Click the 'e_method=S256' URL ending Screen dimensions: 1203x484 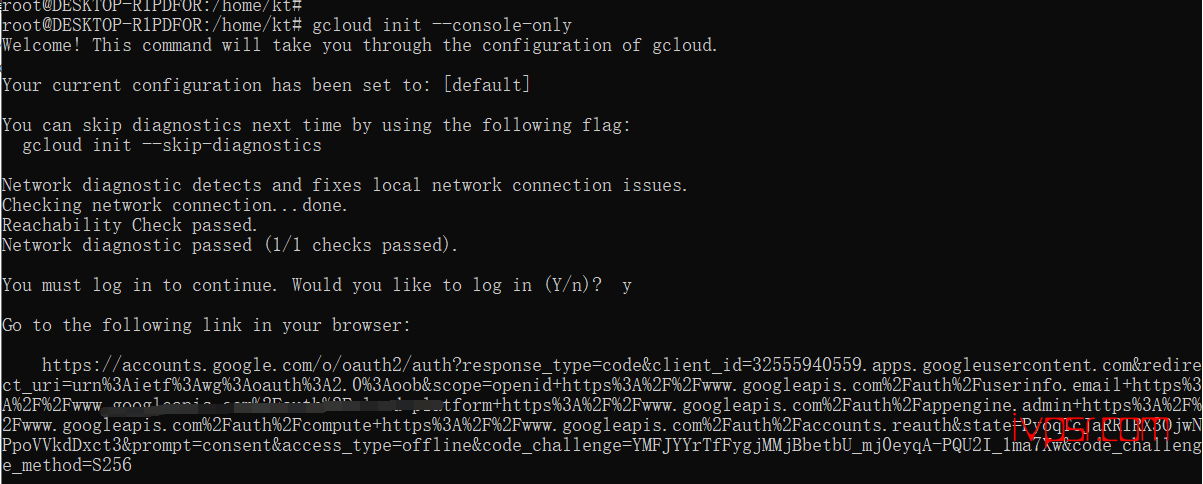coord(67,465)
